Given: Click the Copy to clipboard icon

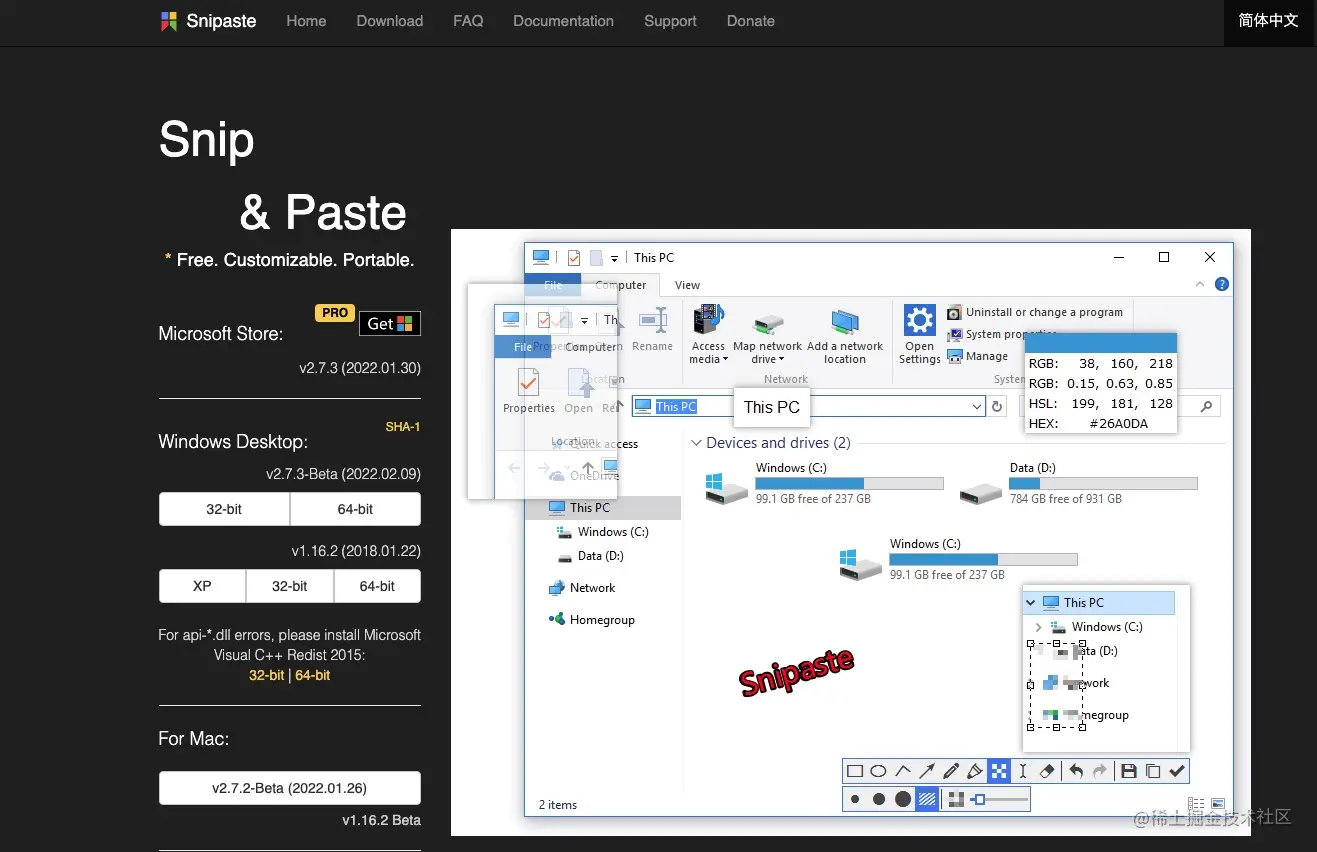Looking at the screenshot, I should point(1153,771).
